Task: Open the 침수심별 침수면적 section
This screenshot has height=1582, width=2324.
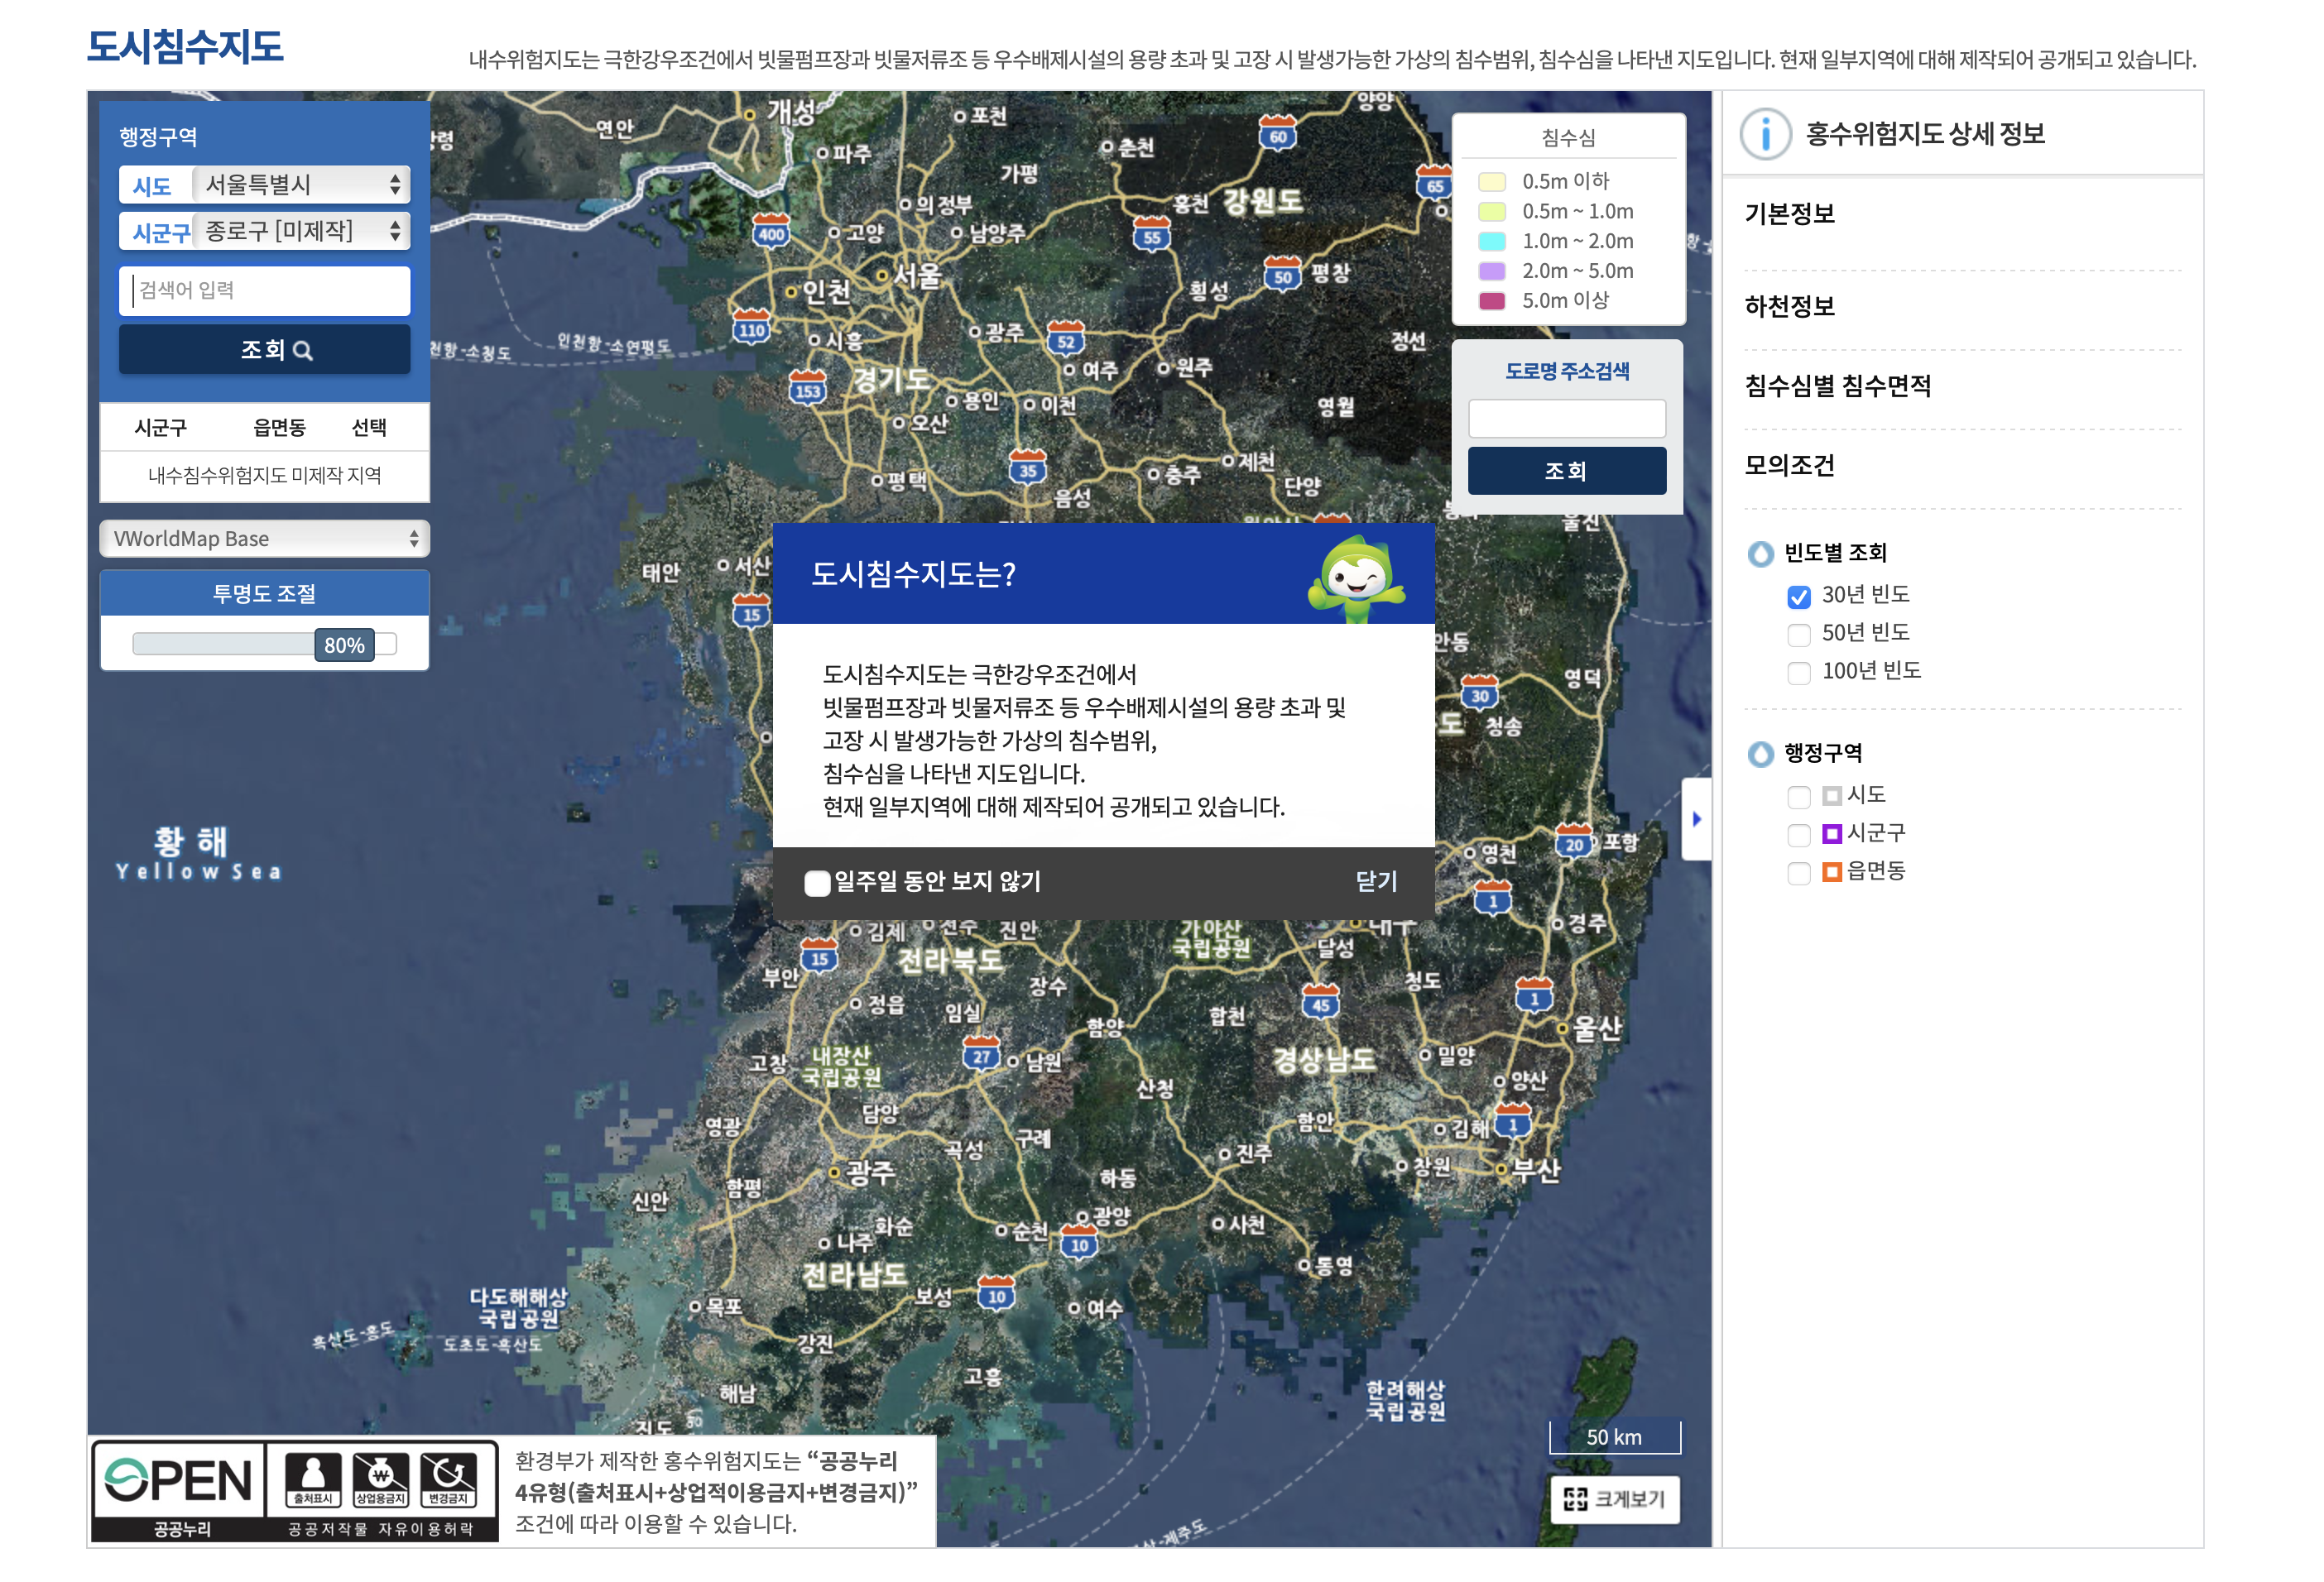Action: (x=1838, y=386)
